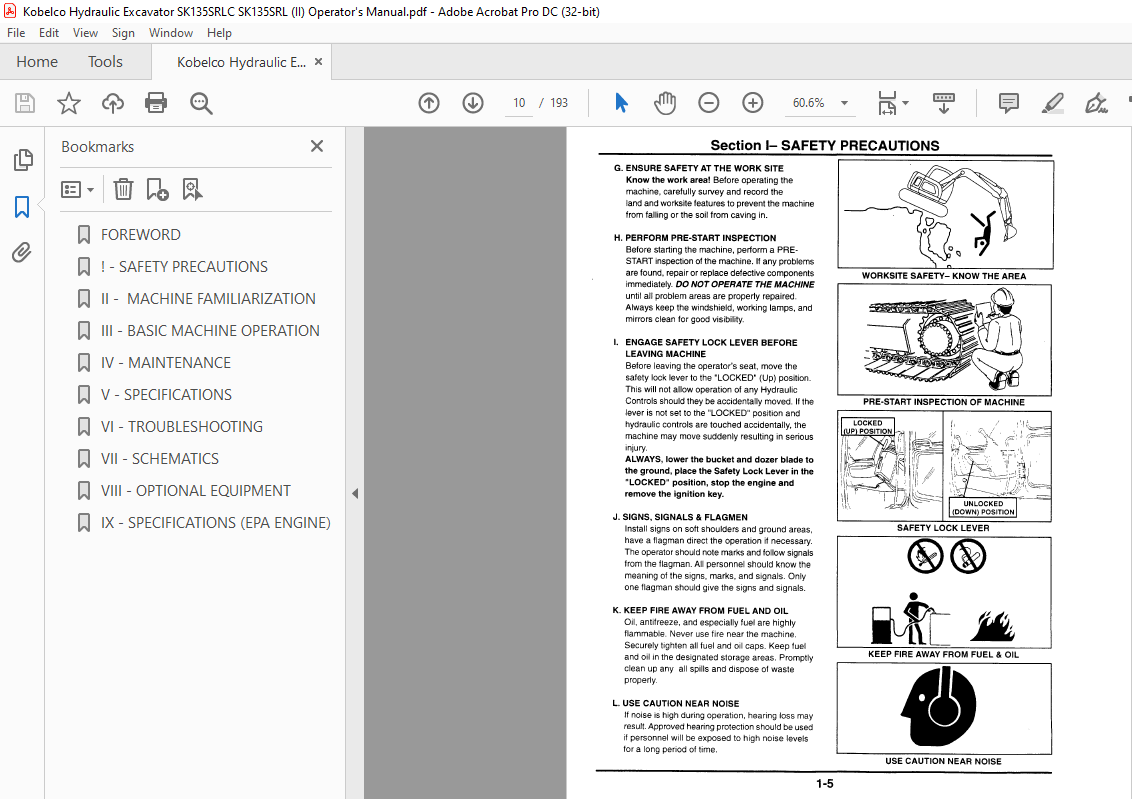
Task: Click the Safety Lock Lever diagram
Action: coord(944,466)
